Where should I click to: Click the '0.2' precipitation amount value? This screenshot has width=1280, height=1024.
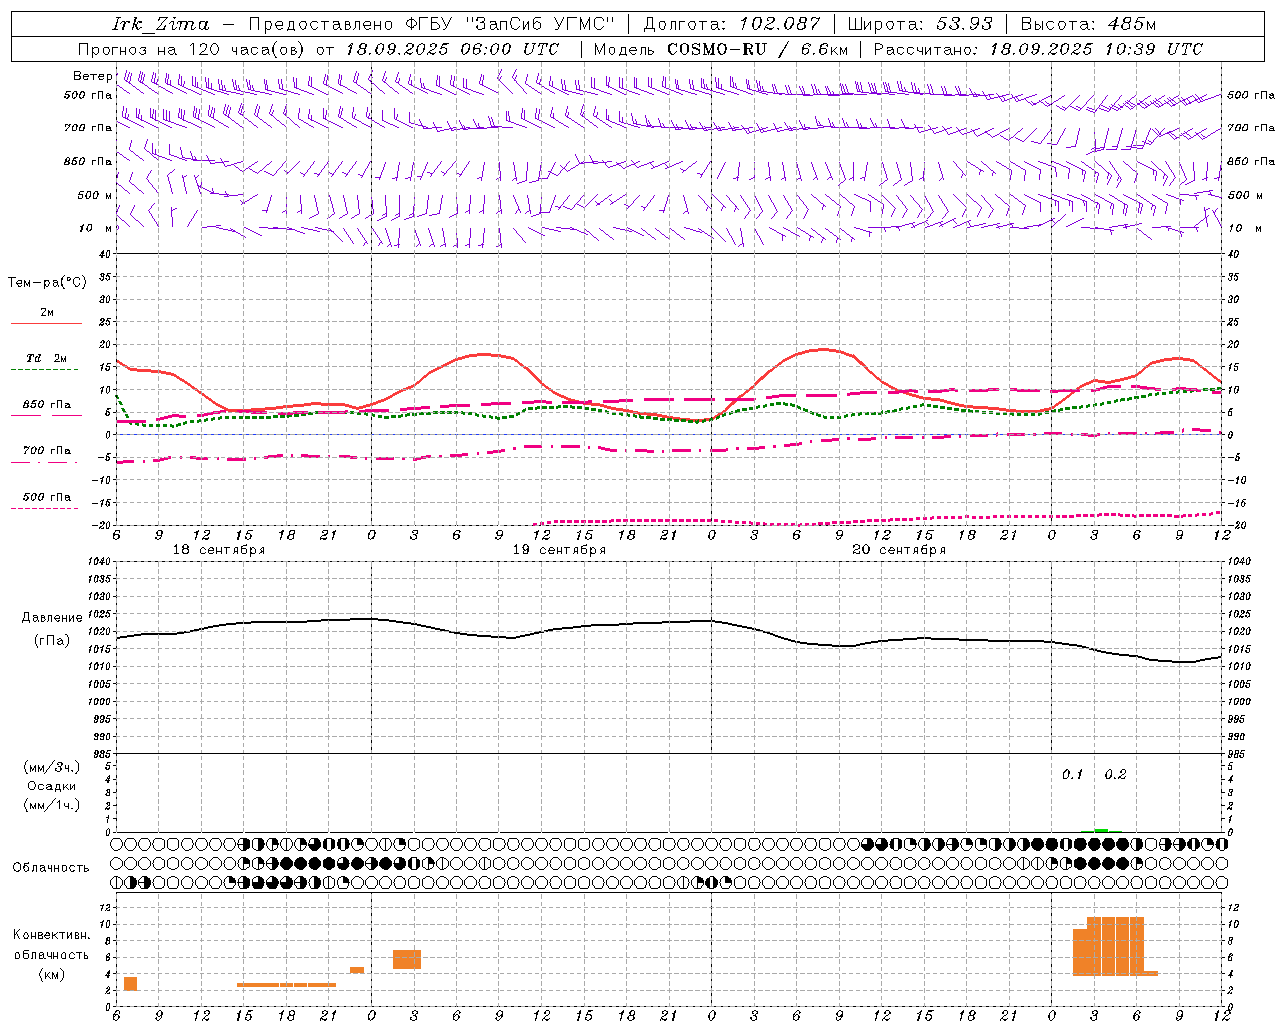tap(1115, 775)
